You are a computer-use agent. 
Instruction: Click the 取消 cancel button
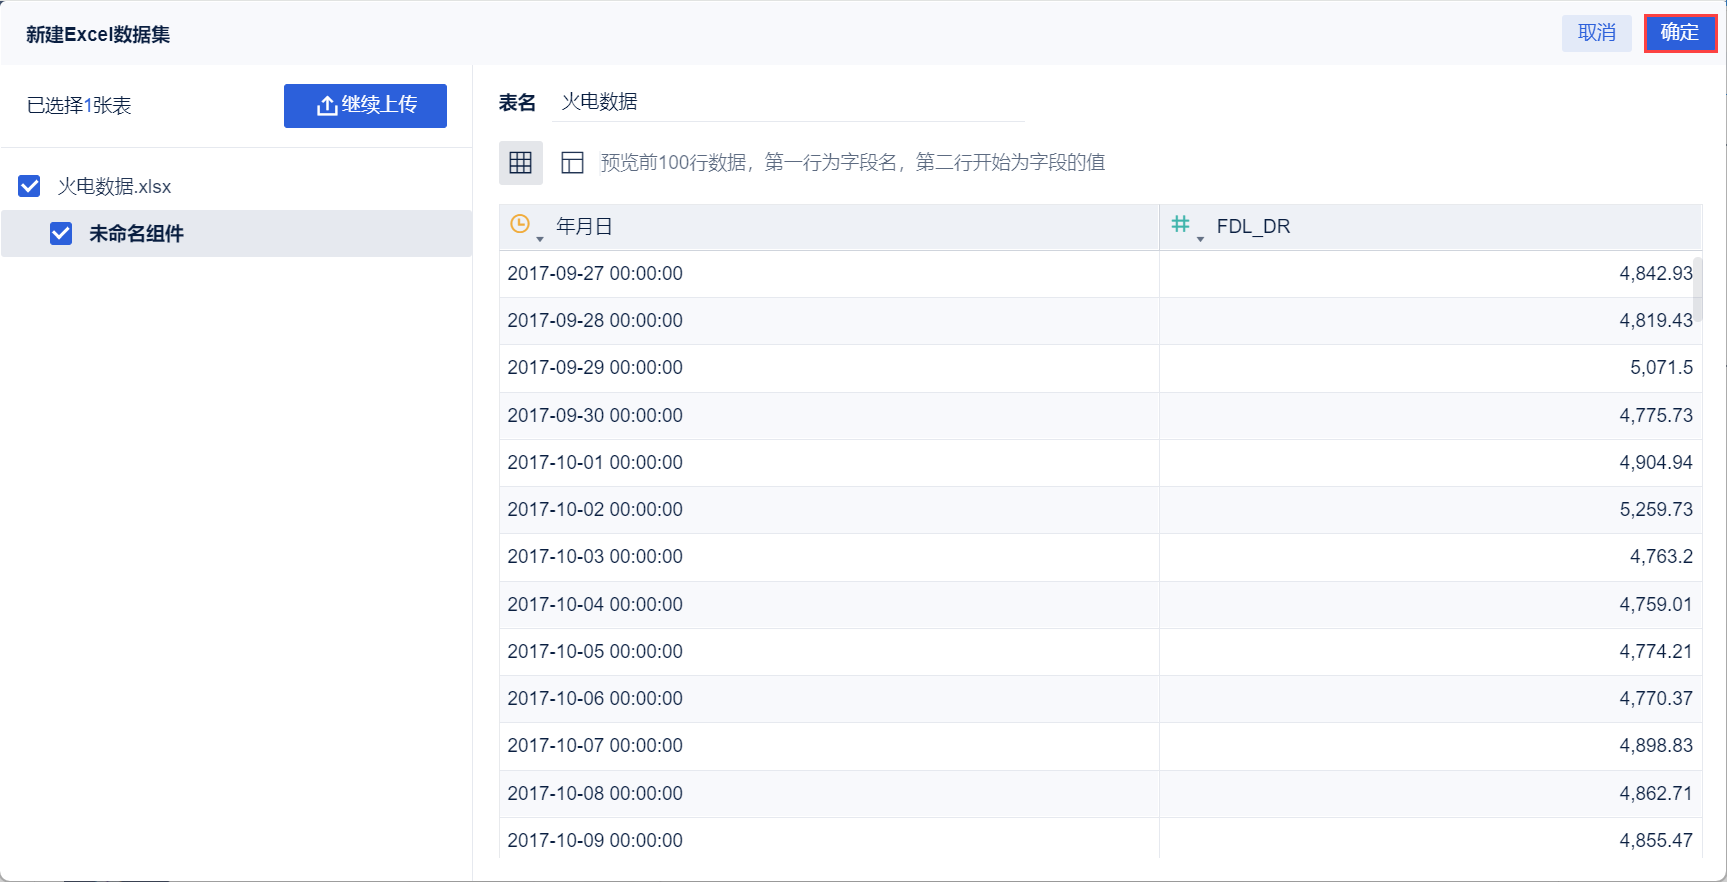click(x=1597, y=33)
